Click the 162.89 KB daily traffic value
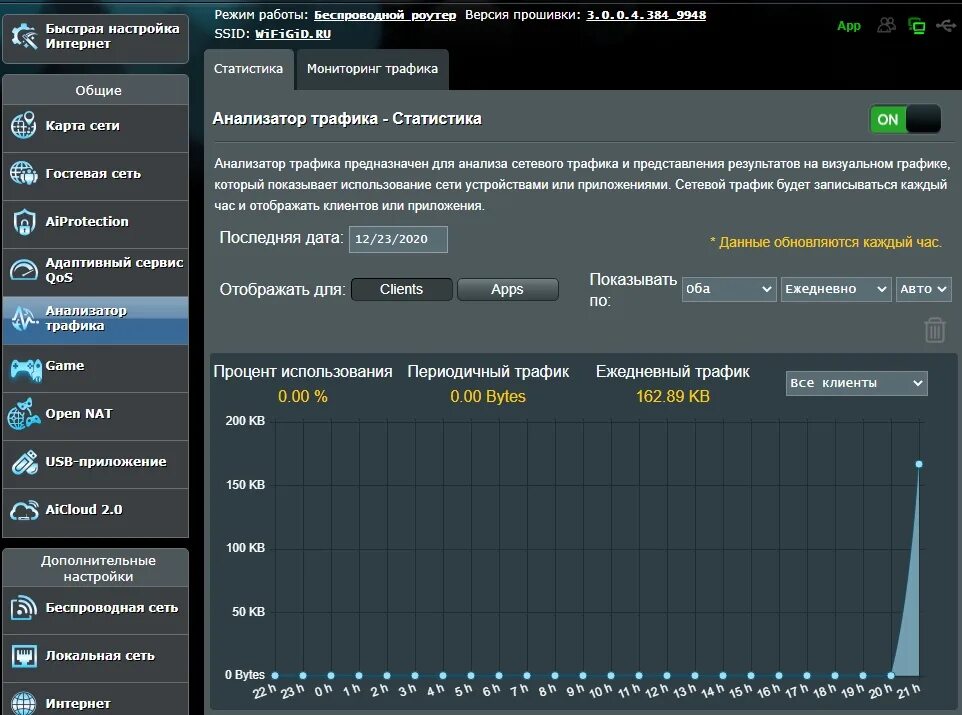 point(672,396)
